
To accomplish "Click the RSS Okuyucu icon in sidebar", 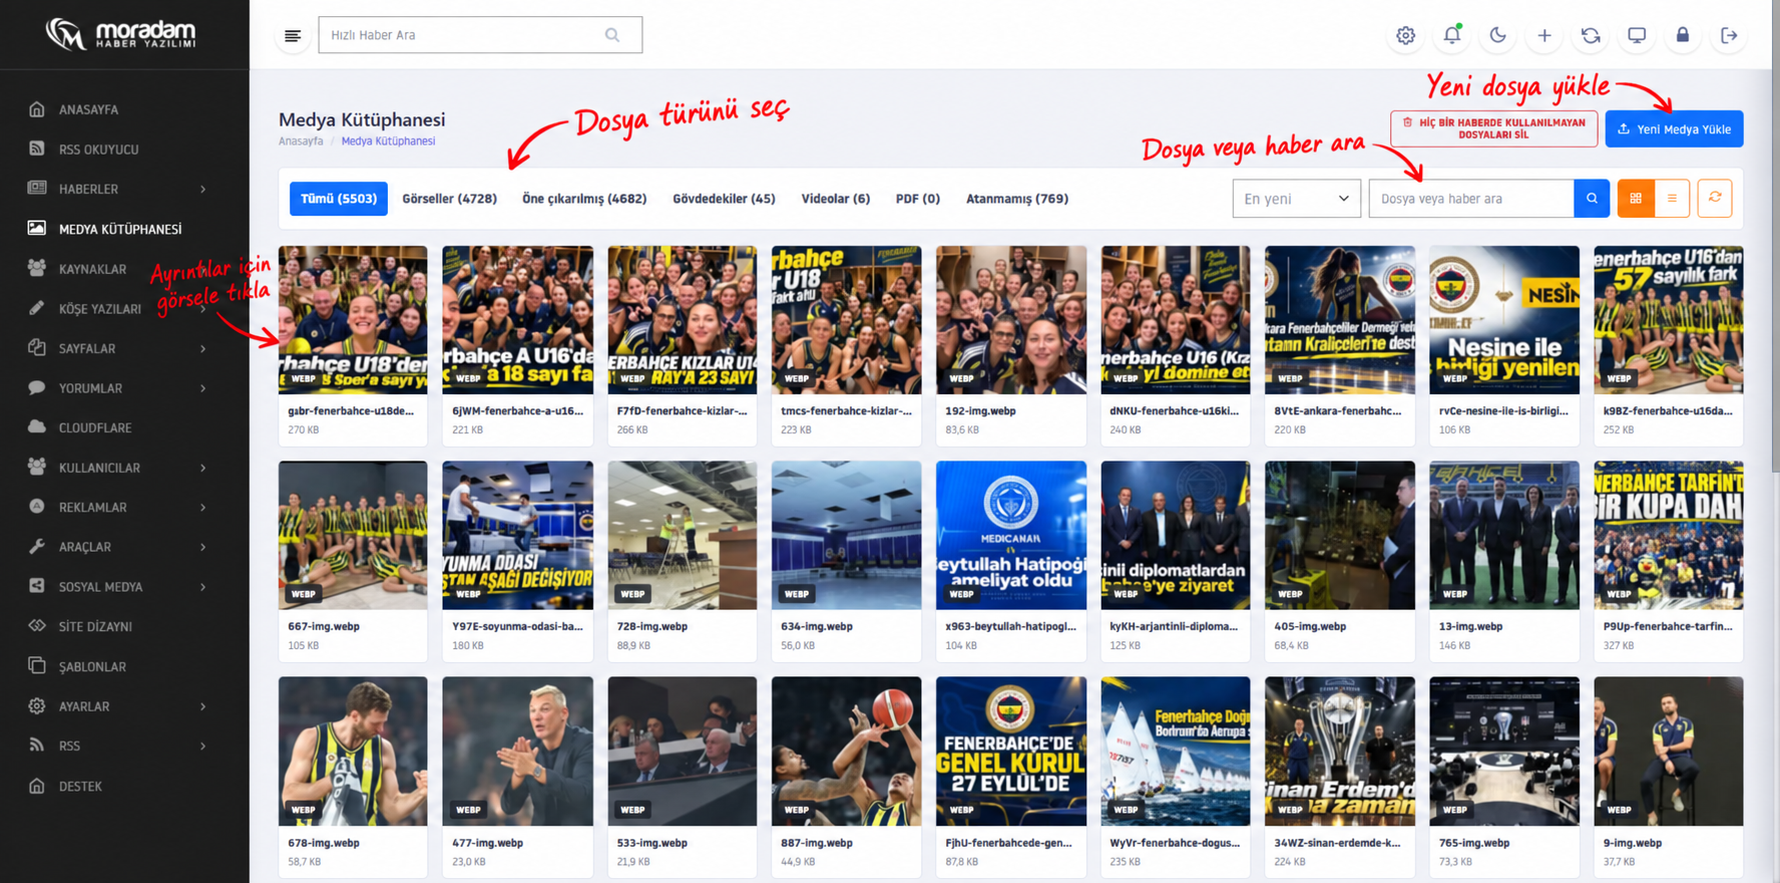I will click(x=37, y=149).
